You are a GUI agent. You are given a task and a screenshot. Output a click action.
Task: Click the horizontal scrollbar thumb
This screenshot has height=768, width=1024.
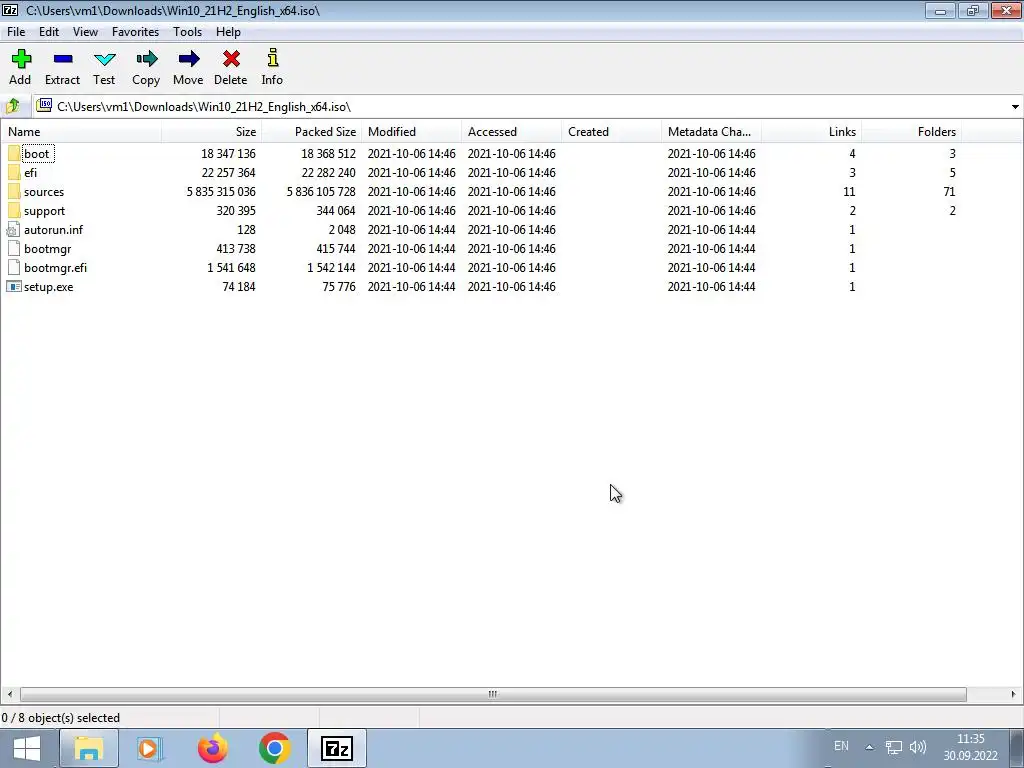click(x=493, y=694)
